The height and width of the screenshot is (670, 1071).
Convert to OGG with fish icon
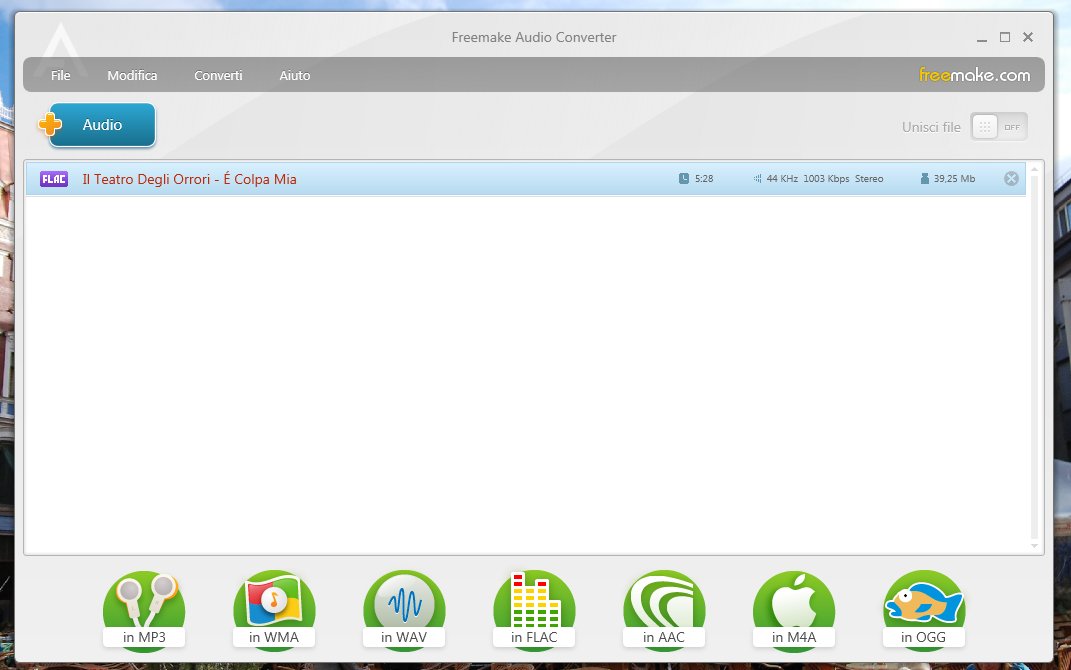pos(923,611)
